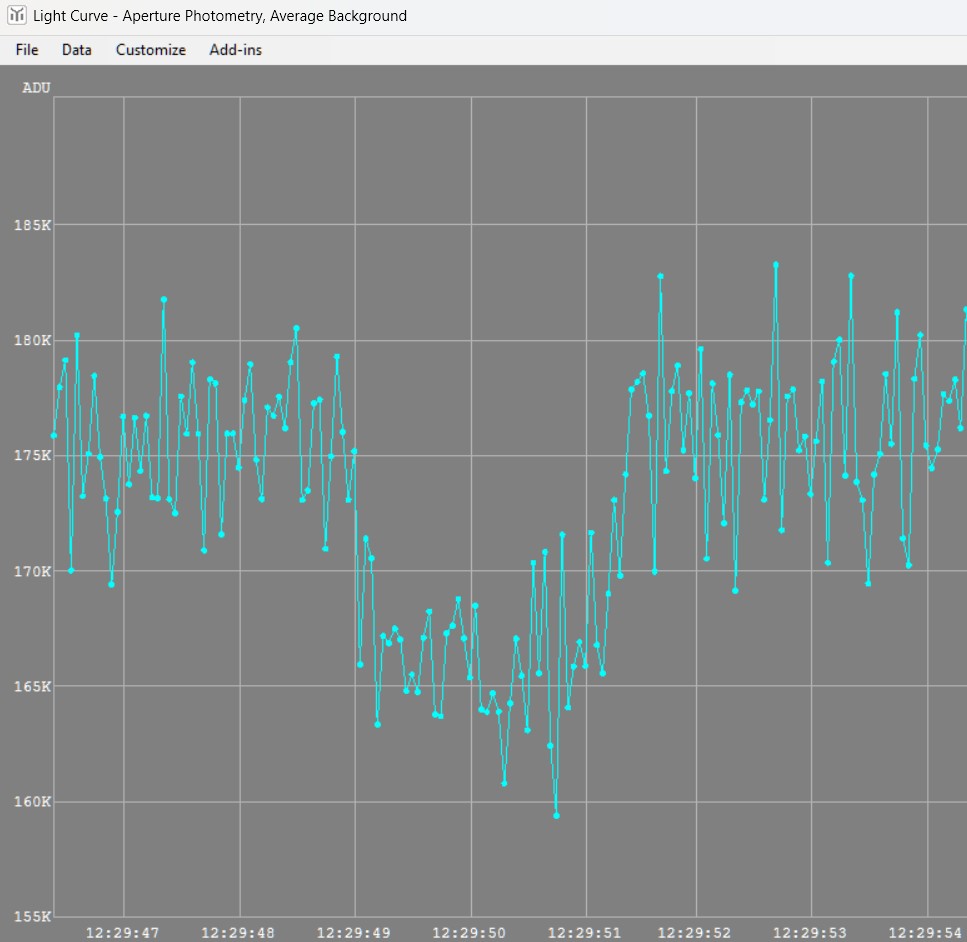Click the 165K y-axis label
Image resolution: width=967 pixels, height=942 pixels.
click(32, 687)
